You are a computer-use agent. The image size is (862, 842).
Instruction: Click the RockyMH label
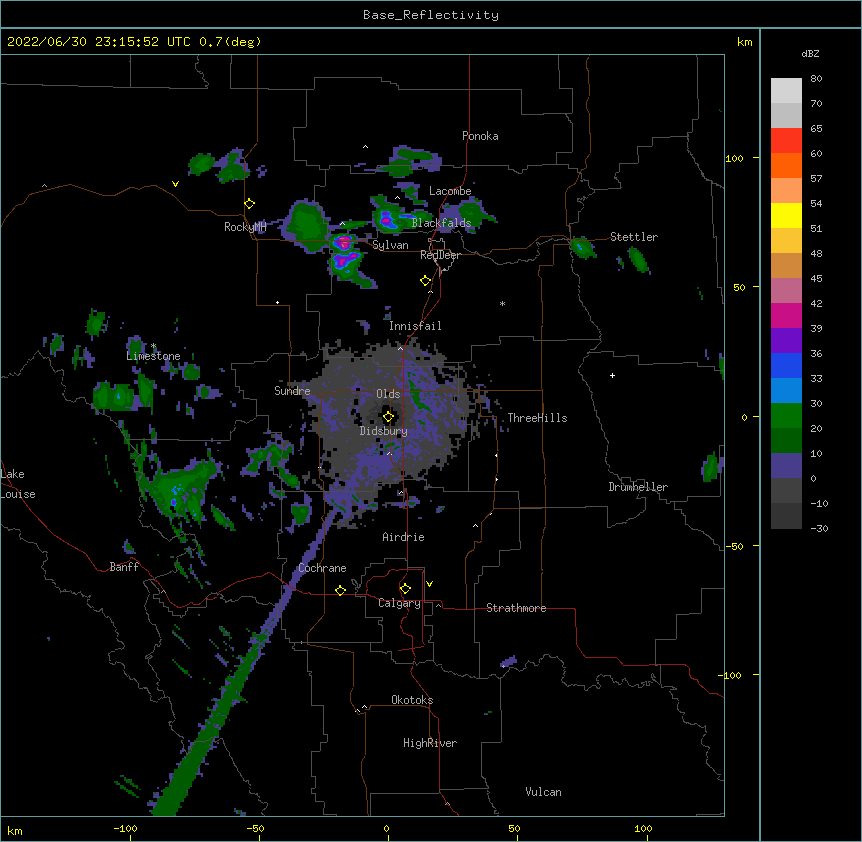pos(245,227)
